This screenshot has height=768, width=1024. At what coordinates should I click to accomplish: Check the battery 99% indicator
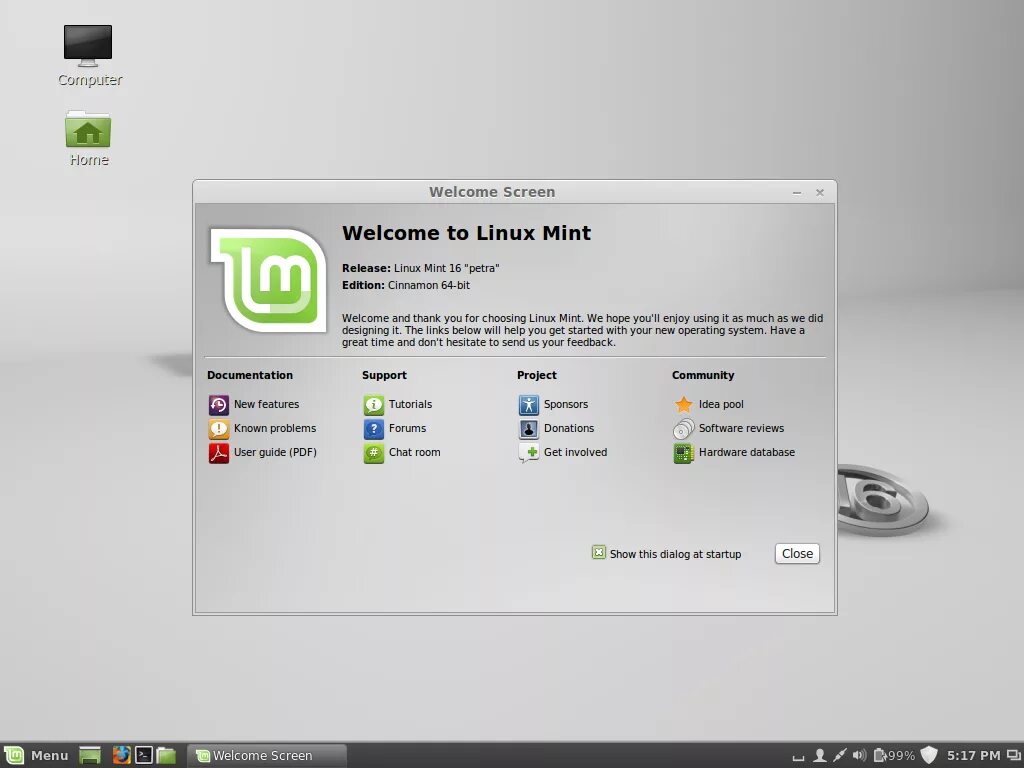[894, 756]
